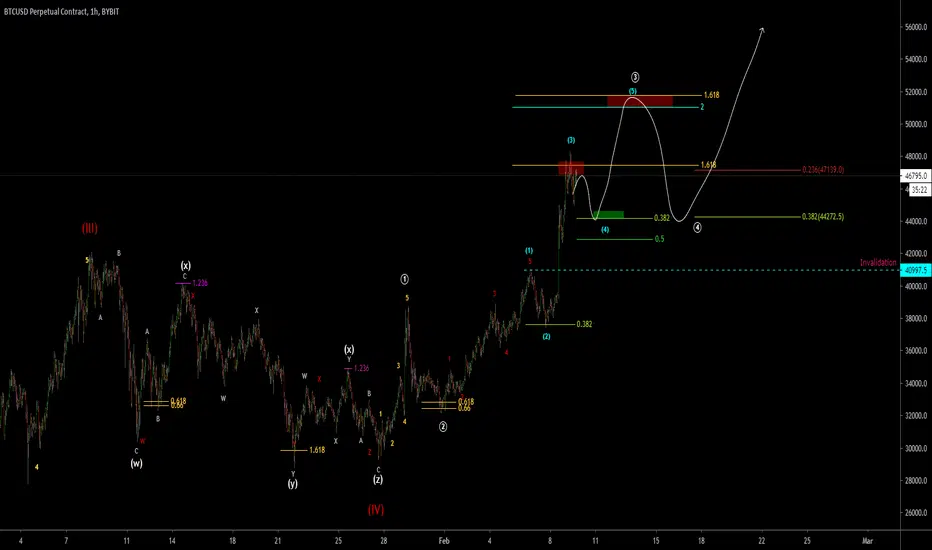932x550 pixels.
Task: Click the circled 3 wave marker
Action: coord(635,77)
